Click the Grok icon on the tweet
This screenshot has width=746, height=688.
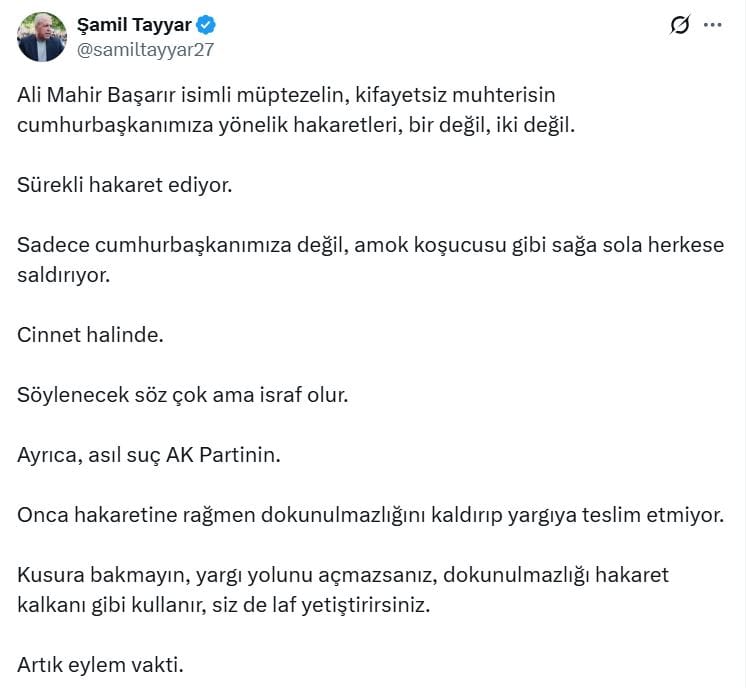coord(680,26)
